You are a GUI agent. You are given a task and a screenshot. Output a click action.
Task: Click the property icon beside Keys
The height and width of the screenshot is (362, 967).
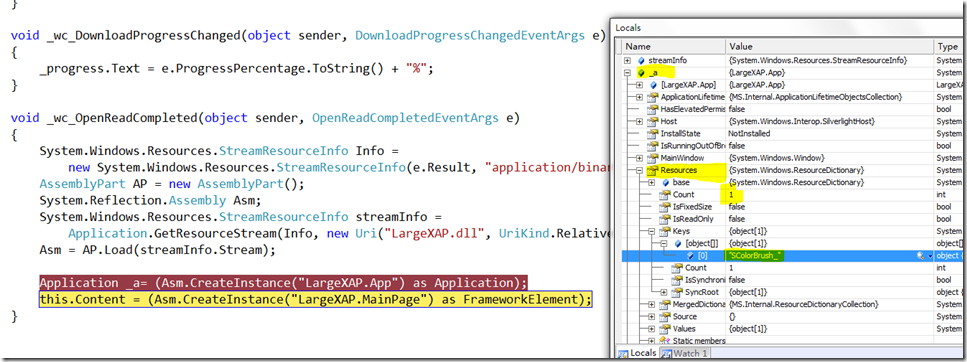coord(665,231)
